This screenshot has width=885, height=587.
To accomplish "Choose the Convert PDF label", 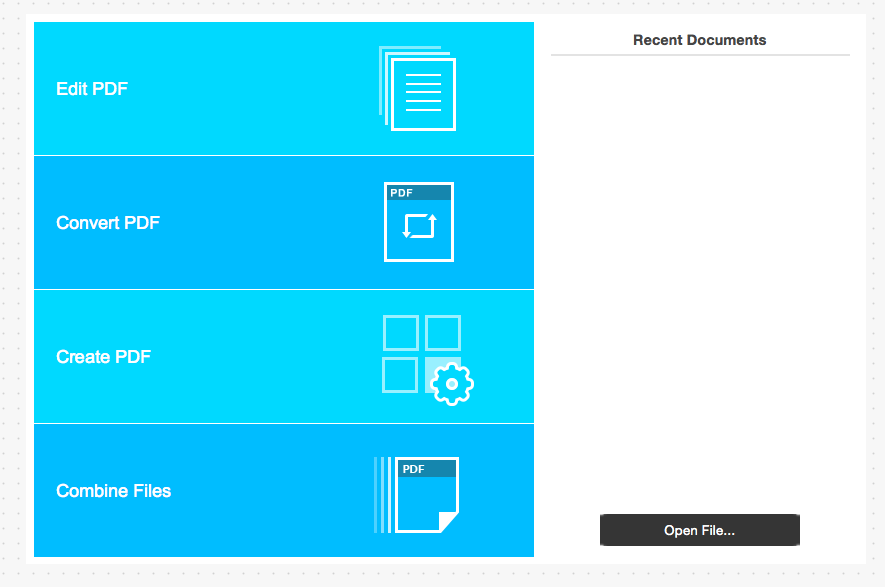I will tap(108, 223).
